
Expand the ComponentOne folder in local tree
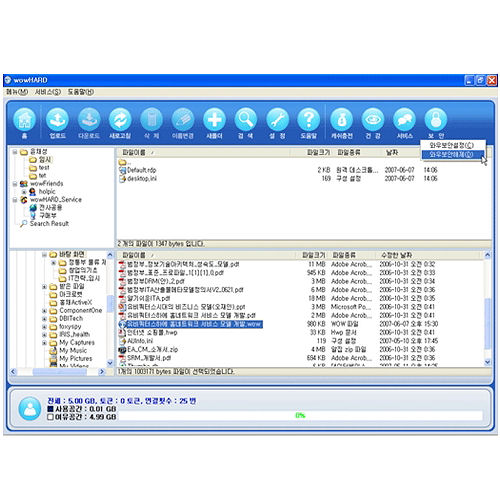[x=44, y=311]
